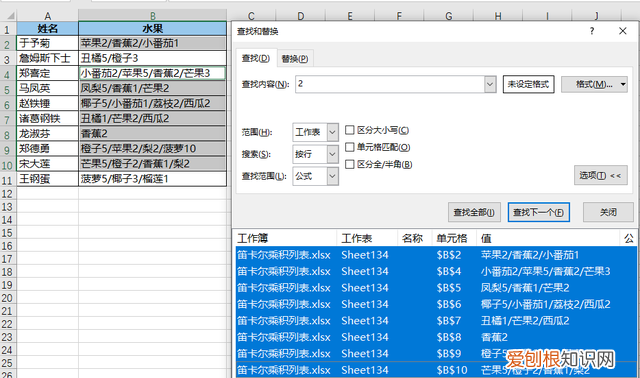Click cell containing 宋大莲
This screenshot has height=378, width=640.
tap(47, 164)
